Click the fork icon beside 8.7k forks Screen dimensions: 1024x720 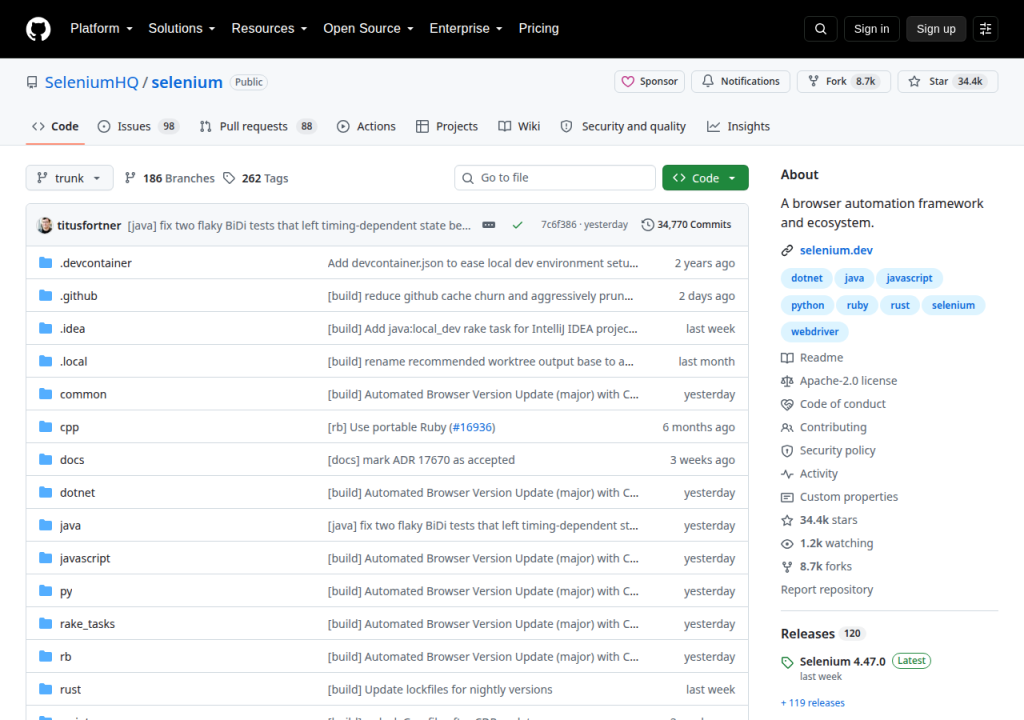point(787,566)
